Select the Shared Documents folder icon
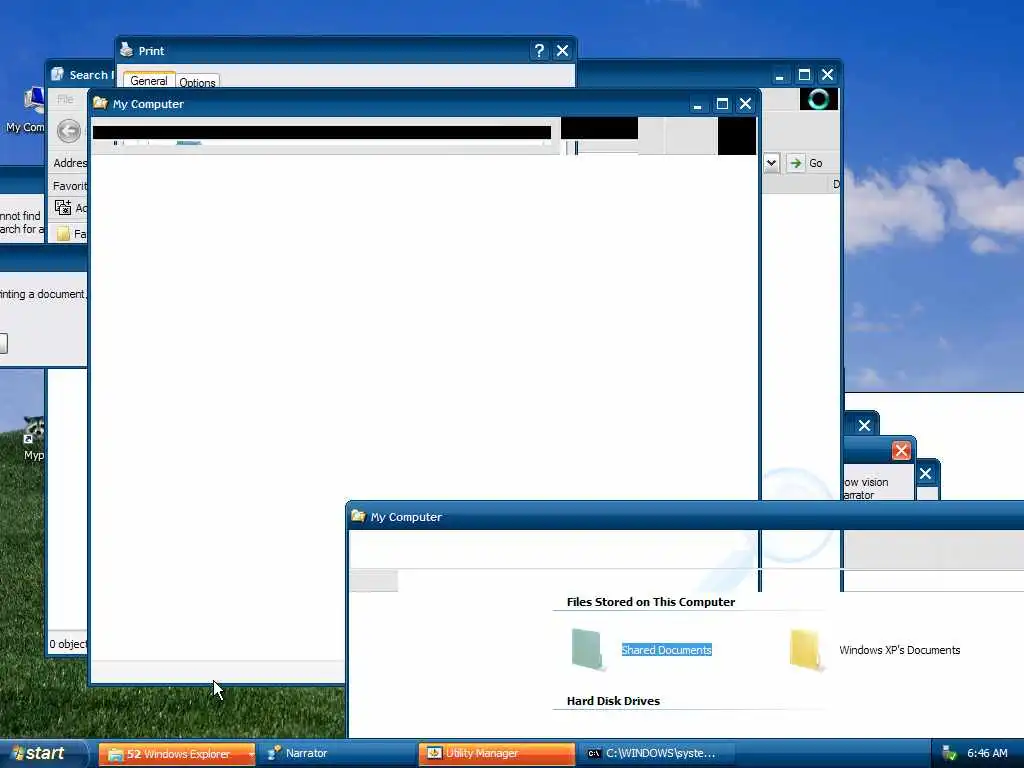This screenshot has width=1024, height=768. pyautogui.click(x=586, y=649)
